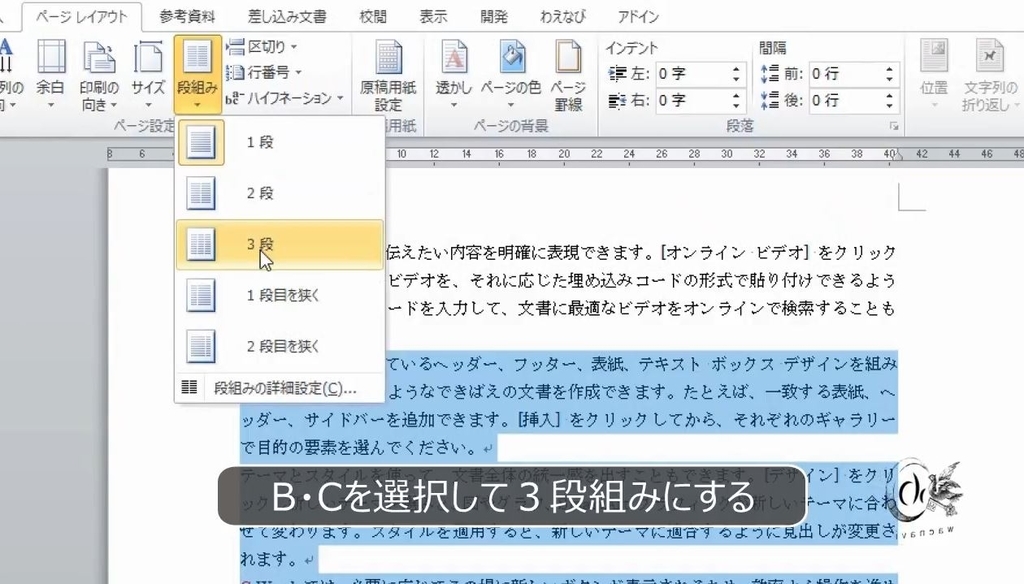Increase spacing 前 with up arrow

pyautogui.click(x=889, y=69)
